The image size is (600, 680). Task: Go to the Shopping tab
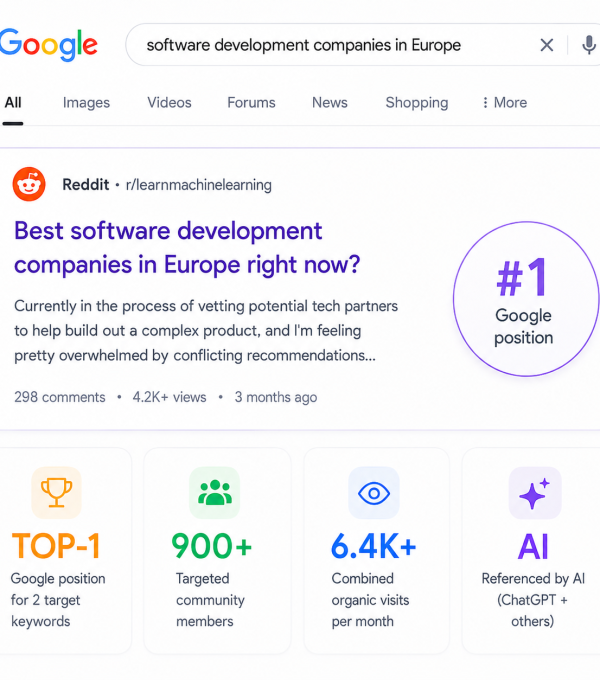pos(417,102)
